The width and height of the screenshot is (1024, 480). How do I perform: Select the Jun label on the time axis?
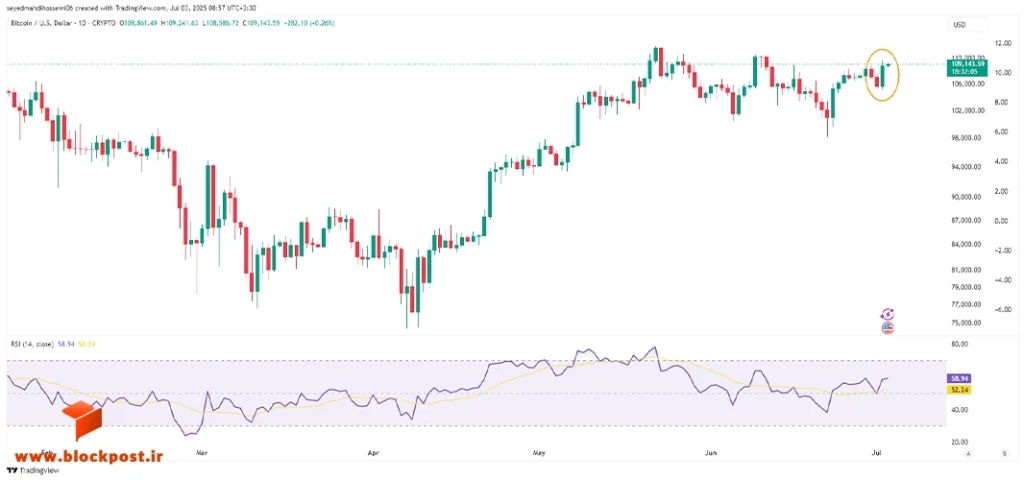tap(712, 452)
